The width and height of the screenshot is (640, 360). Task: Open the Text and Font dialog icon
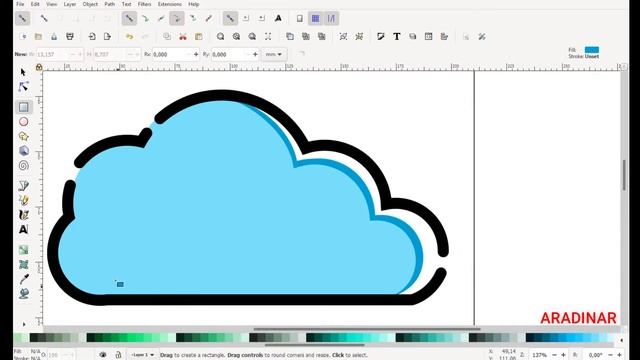[397, 37]
